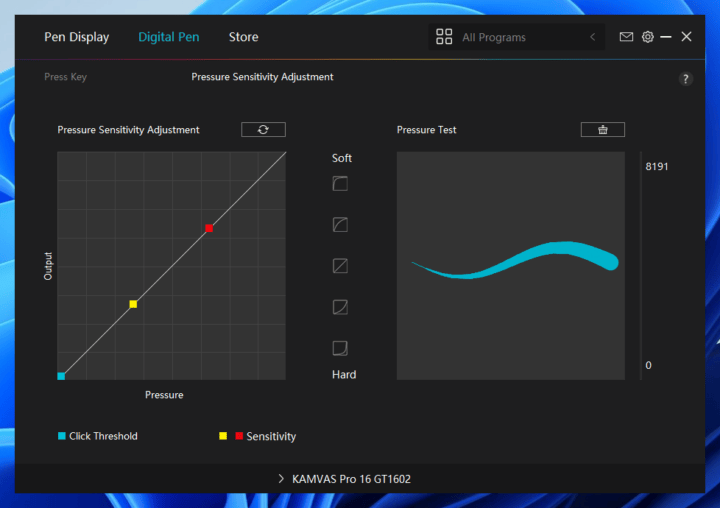Reset the pressure sensitivity curve

click(263, 130)
